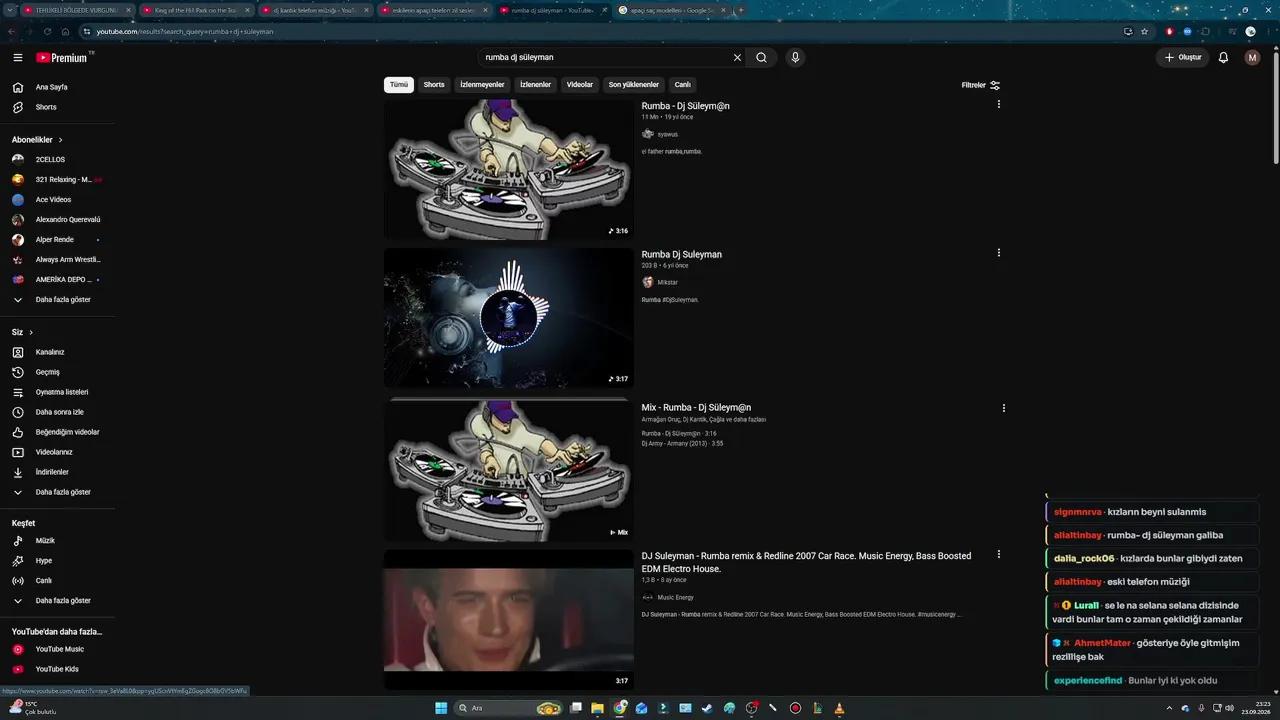Open the YouTube guide hamburger menu
Screen dimensions: 1280x720
tap(18, 58)
